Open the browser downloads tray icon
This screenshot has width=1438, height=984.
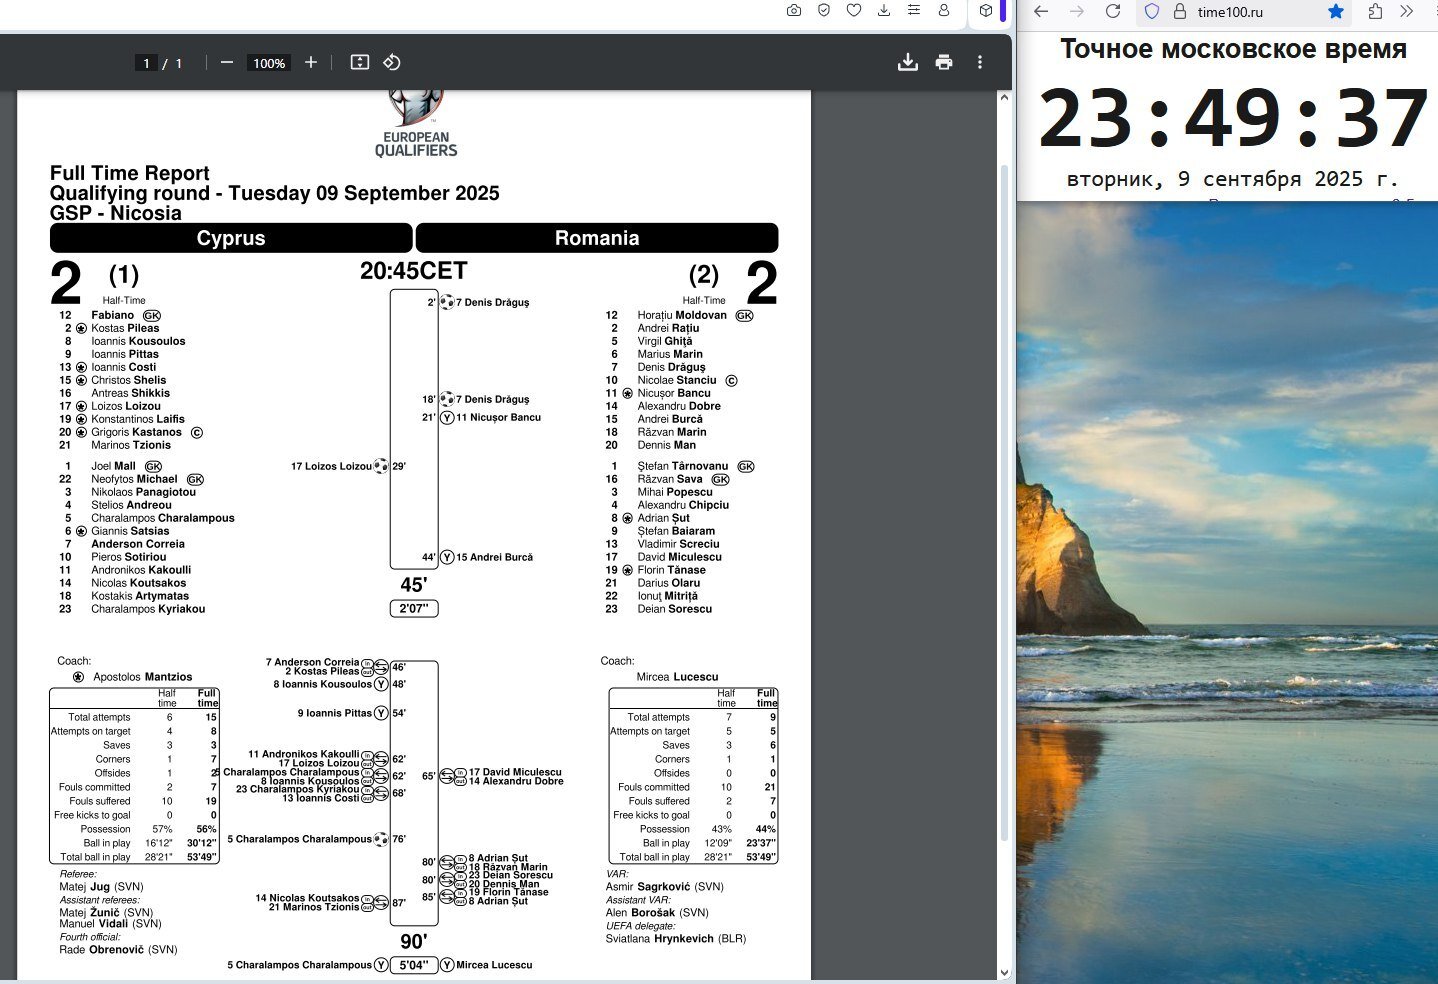pos(883,10)
